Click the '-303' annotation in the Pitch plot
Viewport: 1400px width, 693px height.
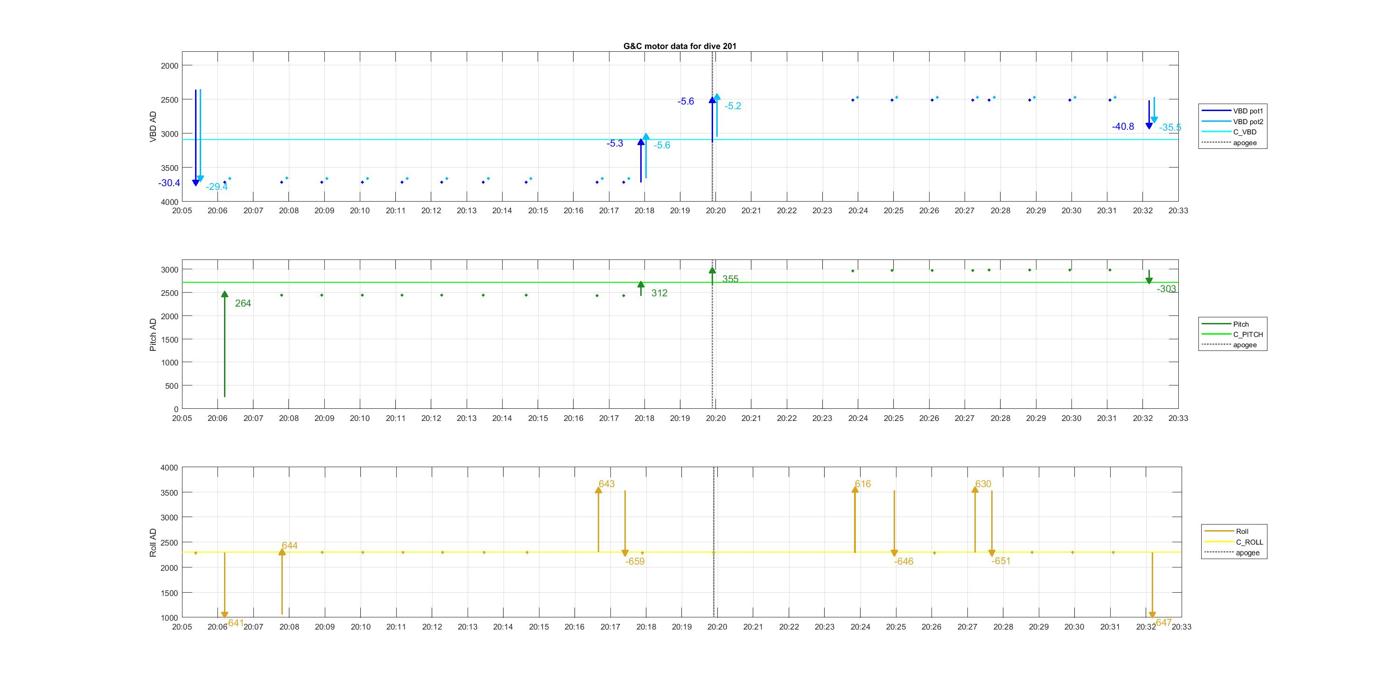point(1167,289)
